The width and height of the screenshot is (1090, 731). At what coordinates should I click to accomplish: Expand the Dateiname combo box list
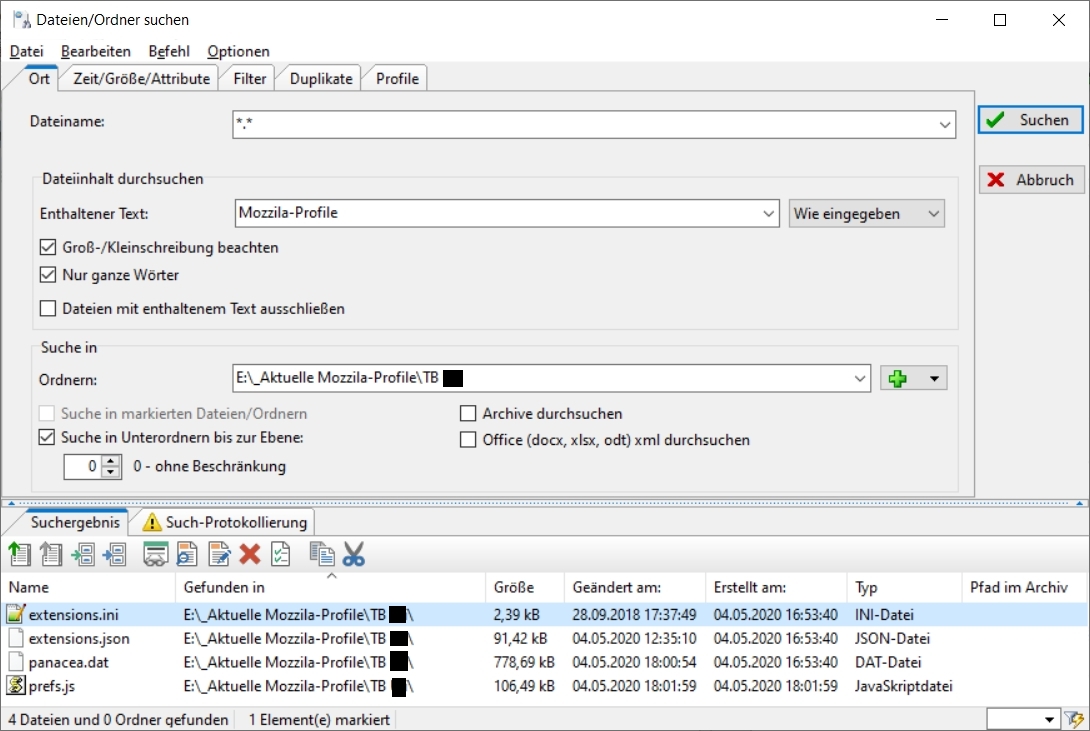click(945, 124)
